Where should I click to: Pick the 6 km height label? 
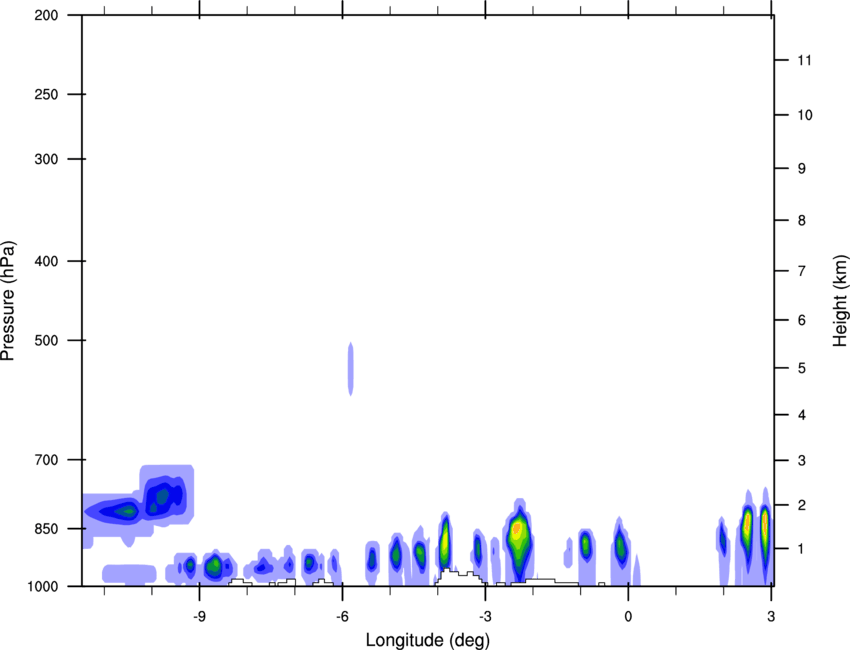click(801, 320)
